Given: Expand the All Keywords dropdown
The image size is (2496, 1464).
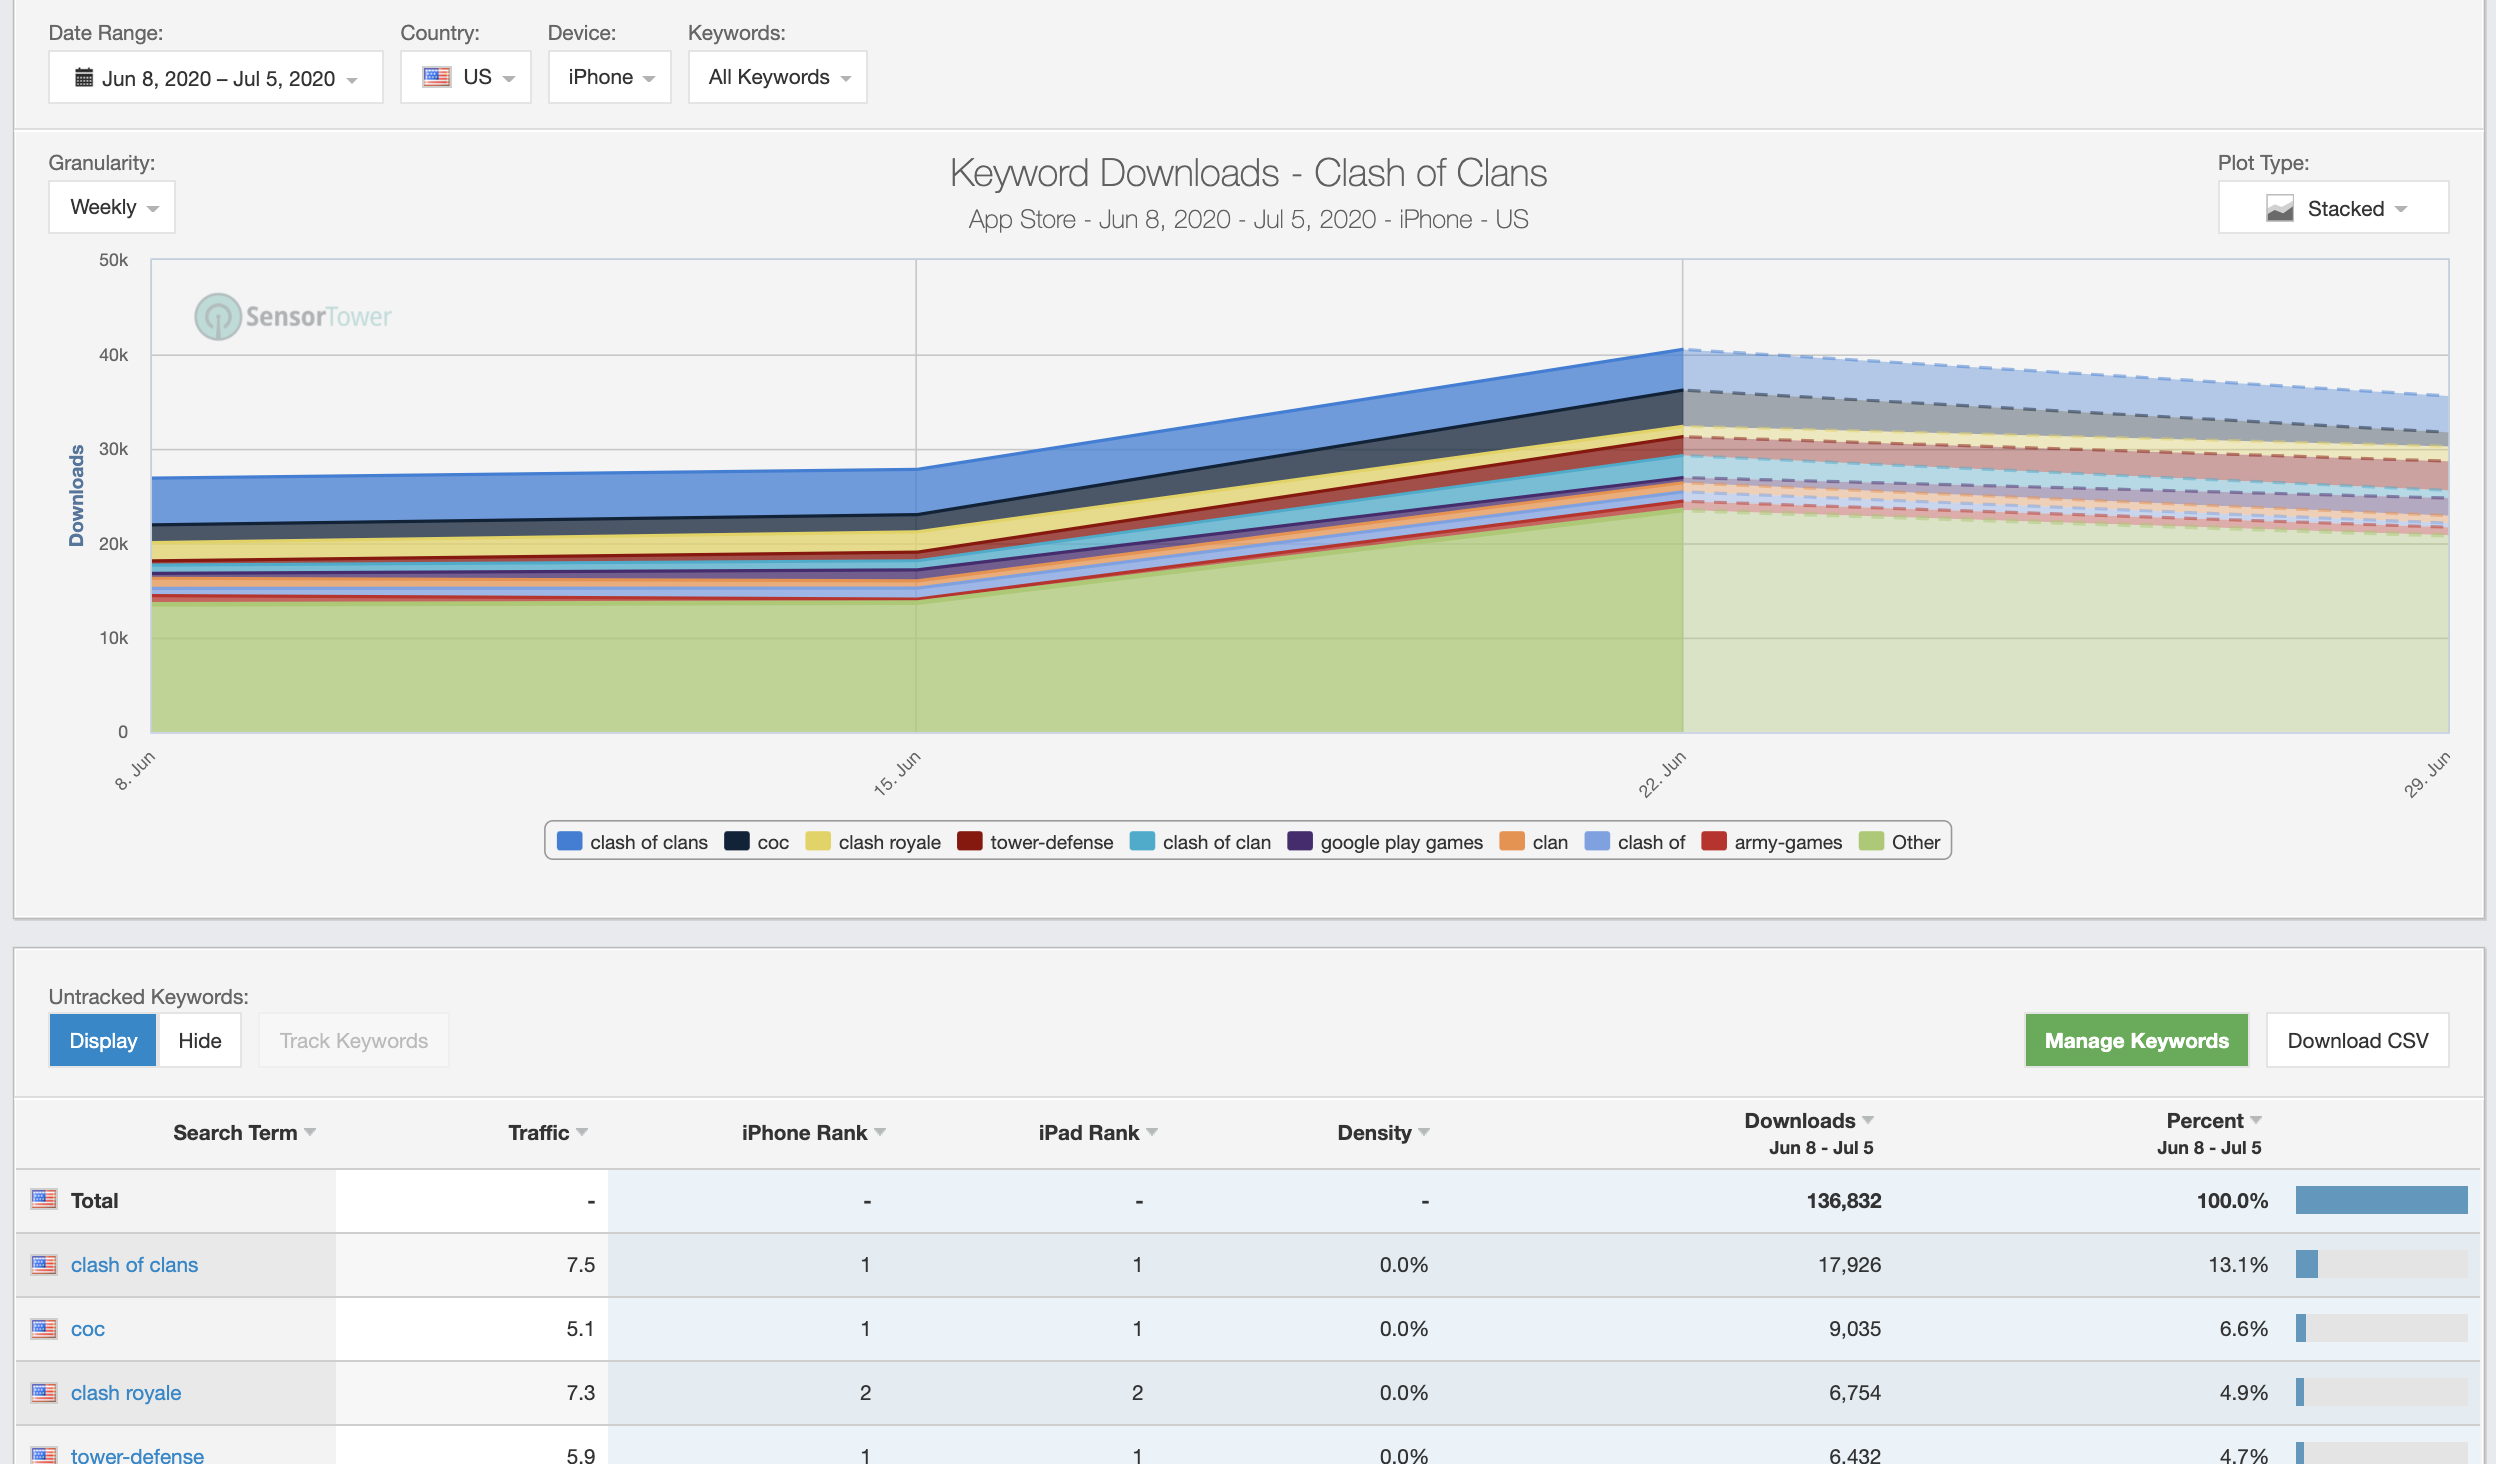Looking at the screenshot, I should [x=777, y=77].
